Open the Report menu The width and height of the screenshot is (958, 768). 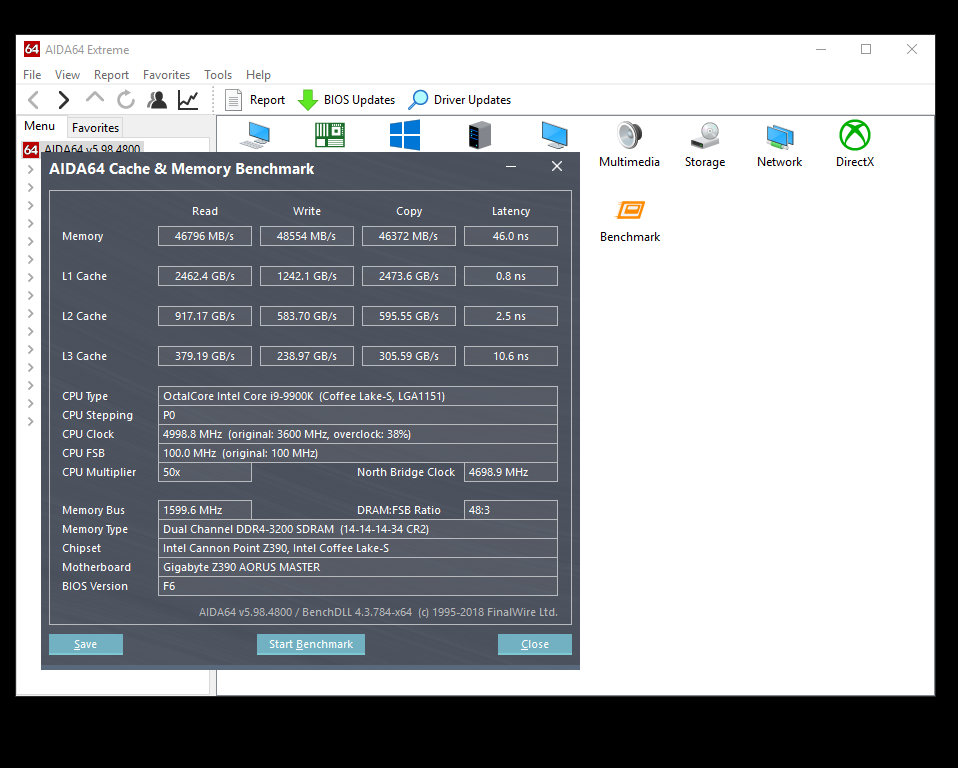pyautogui.click(x=111, y=75)
